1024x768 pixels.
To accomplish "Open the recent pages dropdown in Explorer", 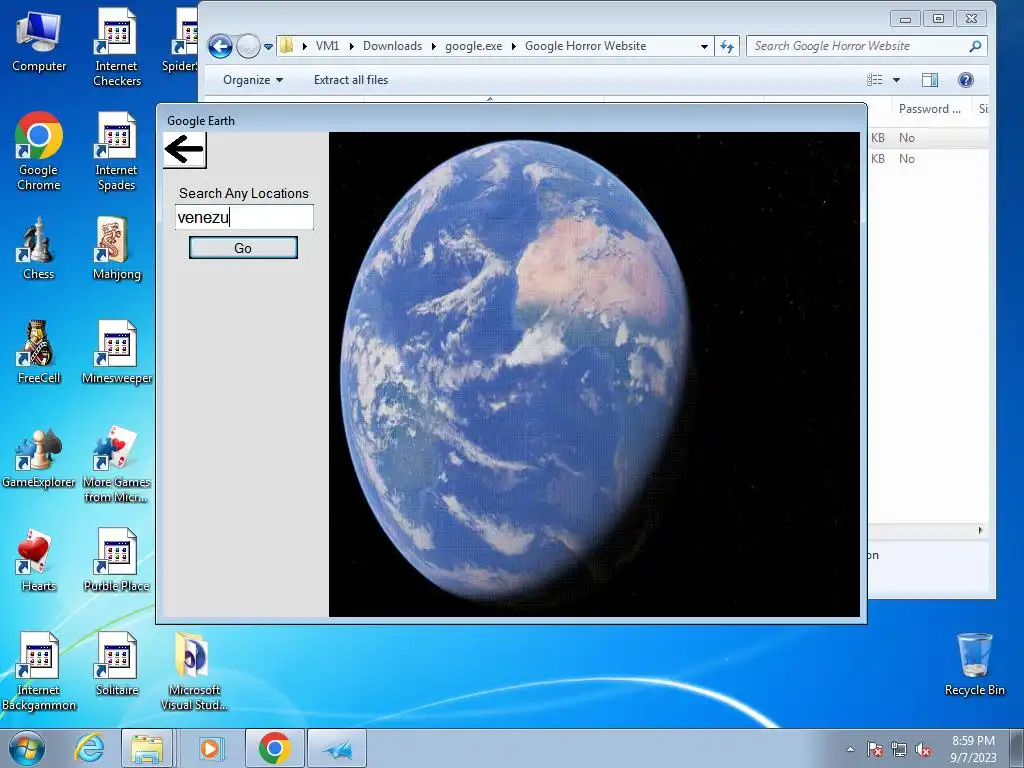I will pos(268,46).
